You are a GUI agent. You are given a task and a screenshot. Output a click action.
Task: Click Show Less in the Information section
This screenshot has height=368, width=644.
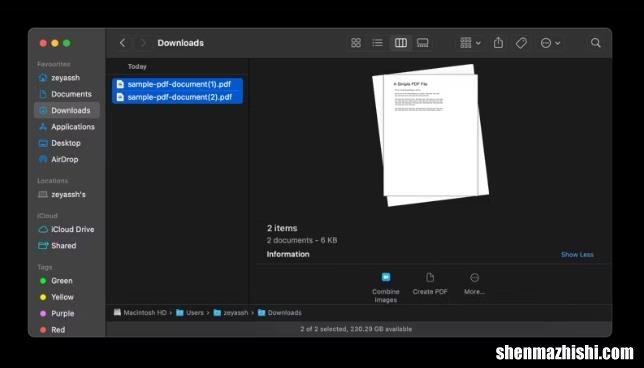[x=577, y=255]
